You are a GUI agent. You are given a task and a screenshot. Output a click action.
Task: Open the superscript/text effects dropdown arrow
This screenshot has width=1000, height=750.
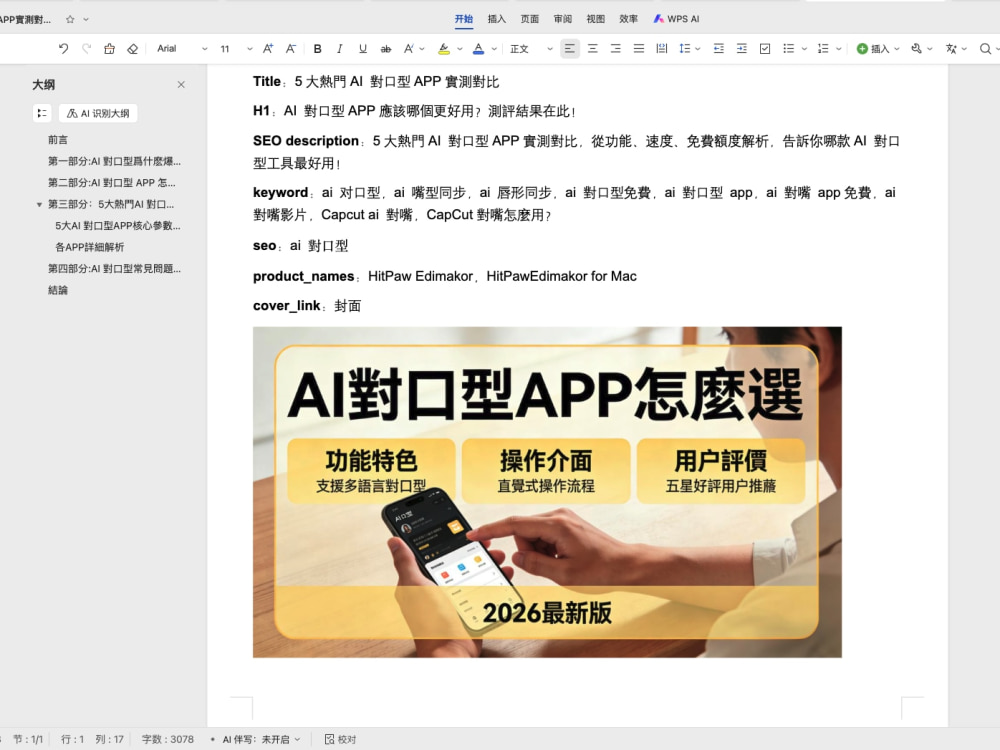click(422, 48)
